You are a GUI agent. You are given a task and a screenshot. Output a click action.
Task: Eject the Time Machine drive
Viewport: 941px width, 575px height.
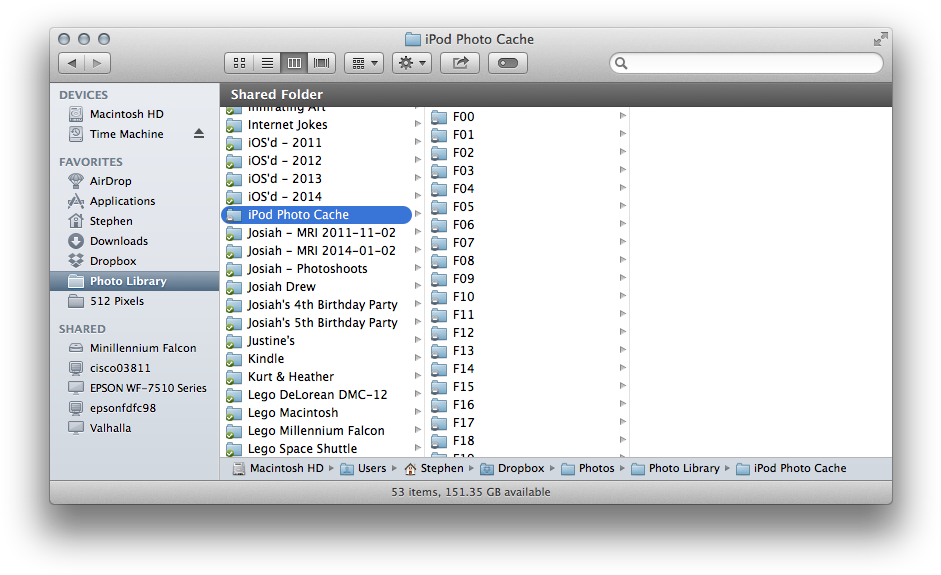(199, 133)
